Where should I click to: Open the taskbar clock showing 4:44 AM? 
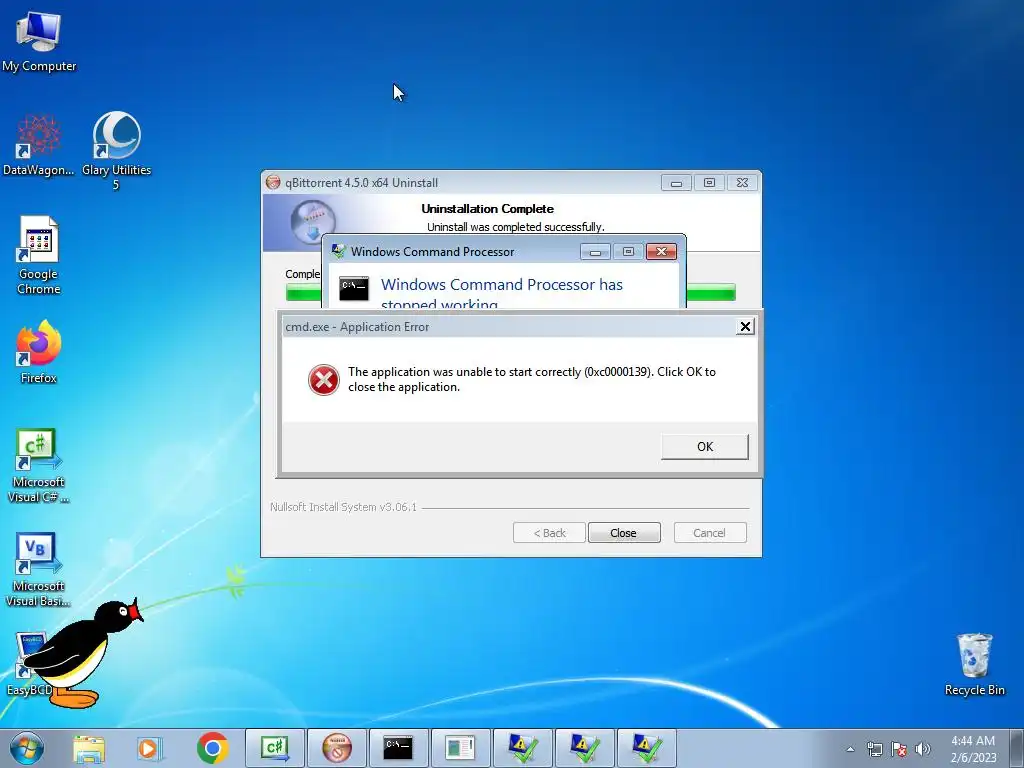(x=973, y=749)
